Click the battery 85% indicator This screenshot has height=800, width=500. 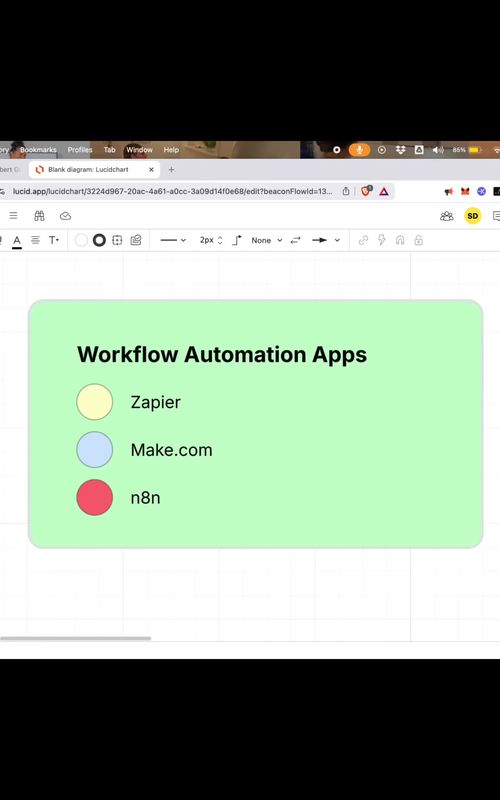click(x=467, y=149)
